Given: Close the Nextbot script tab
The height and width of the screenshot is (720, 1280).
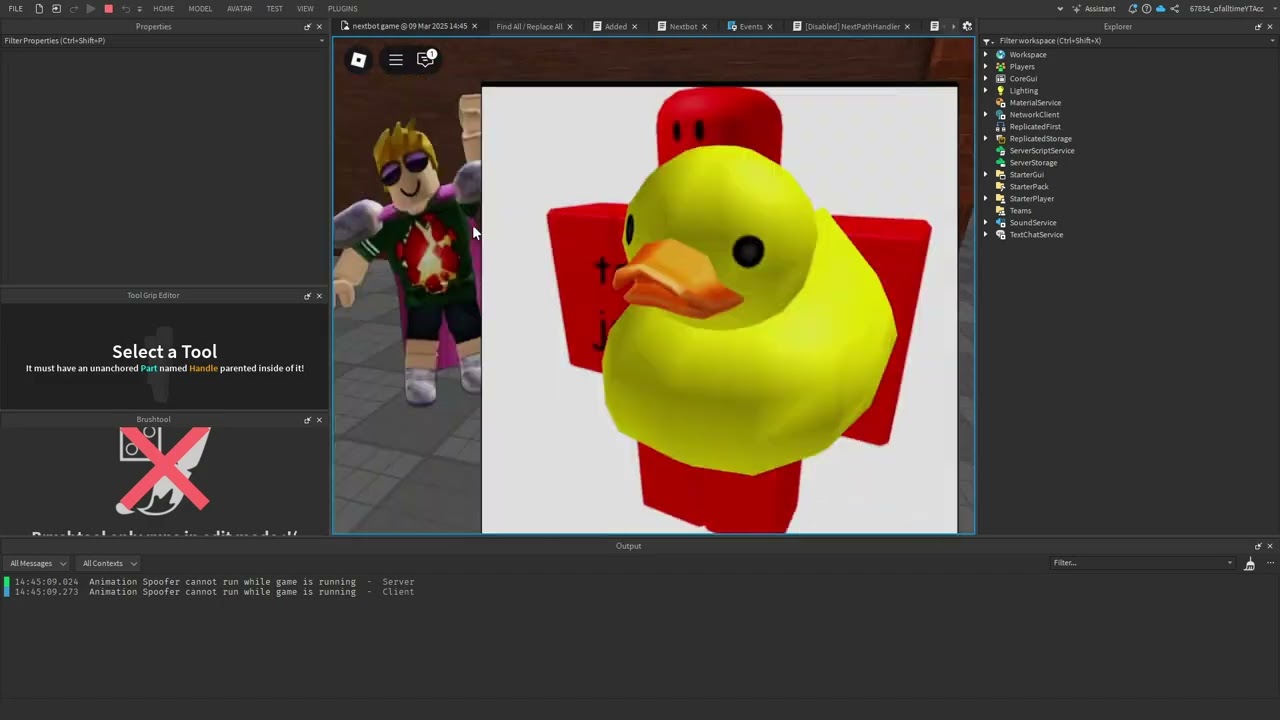Looking at the screenshot, I should (705, 26).
